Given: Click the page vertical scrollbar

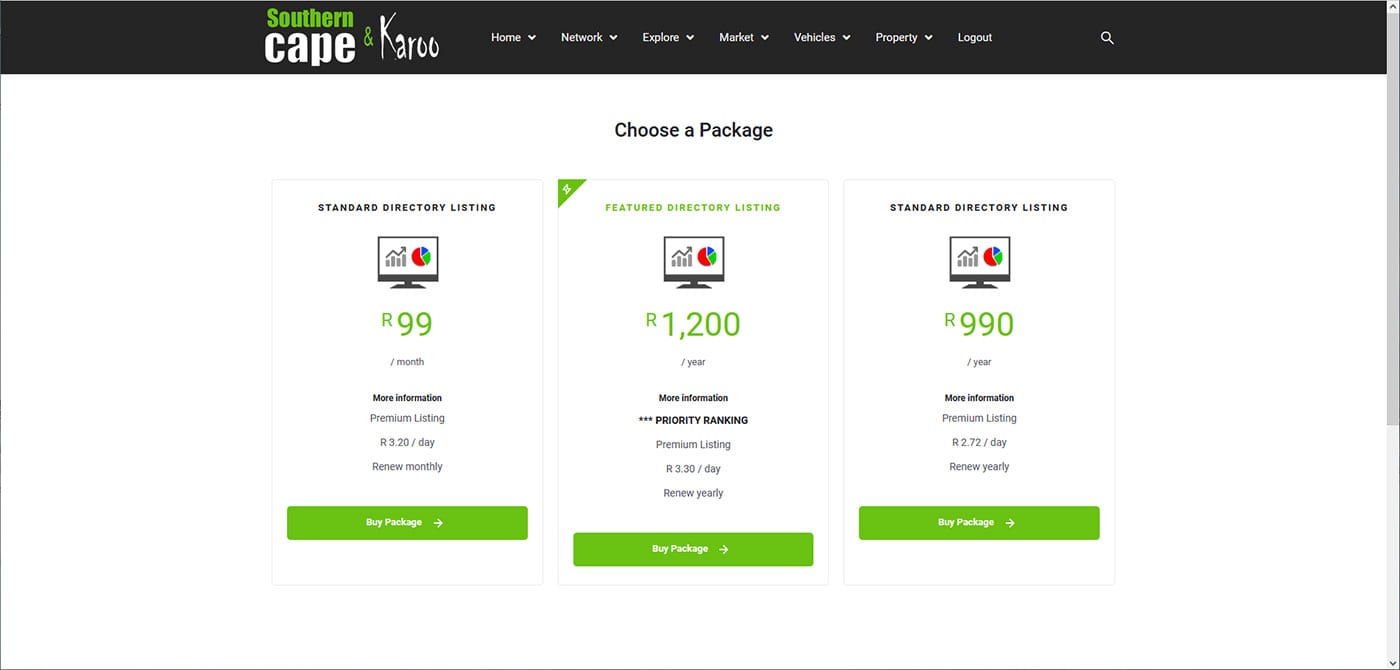Looking at the screenshot, I should pyautogui.click(x=1393, y=250).
